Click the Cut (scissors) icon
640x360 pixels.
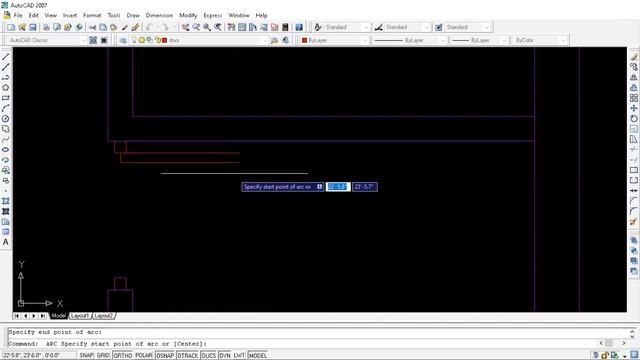pyautogui.click(x=93, y=27)
